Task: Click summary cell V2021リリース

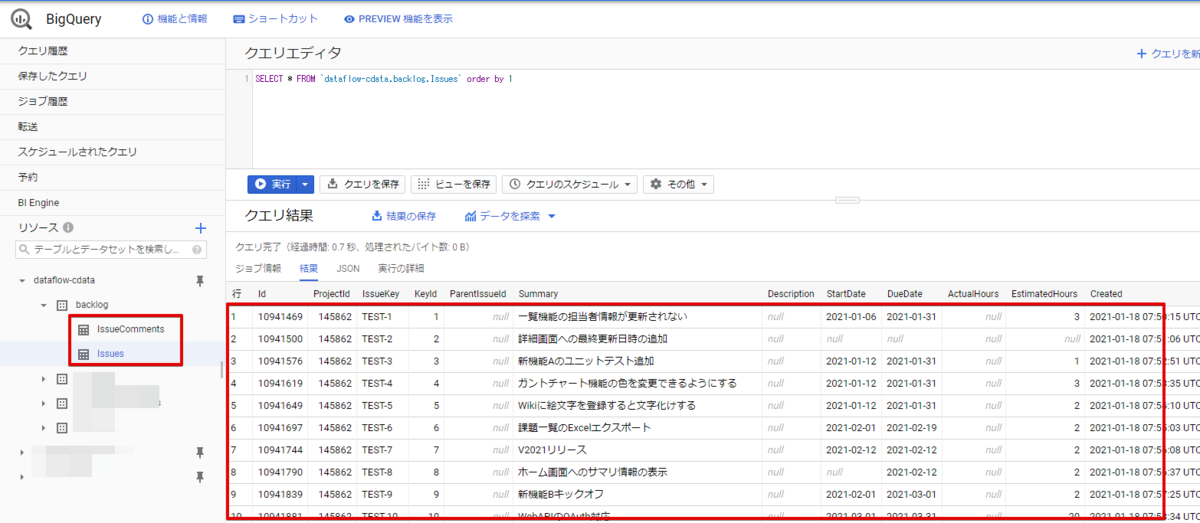Action: tap(553, 450)
